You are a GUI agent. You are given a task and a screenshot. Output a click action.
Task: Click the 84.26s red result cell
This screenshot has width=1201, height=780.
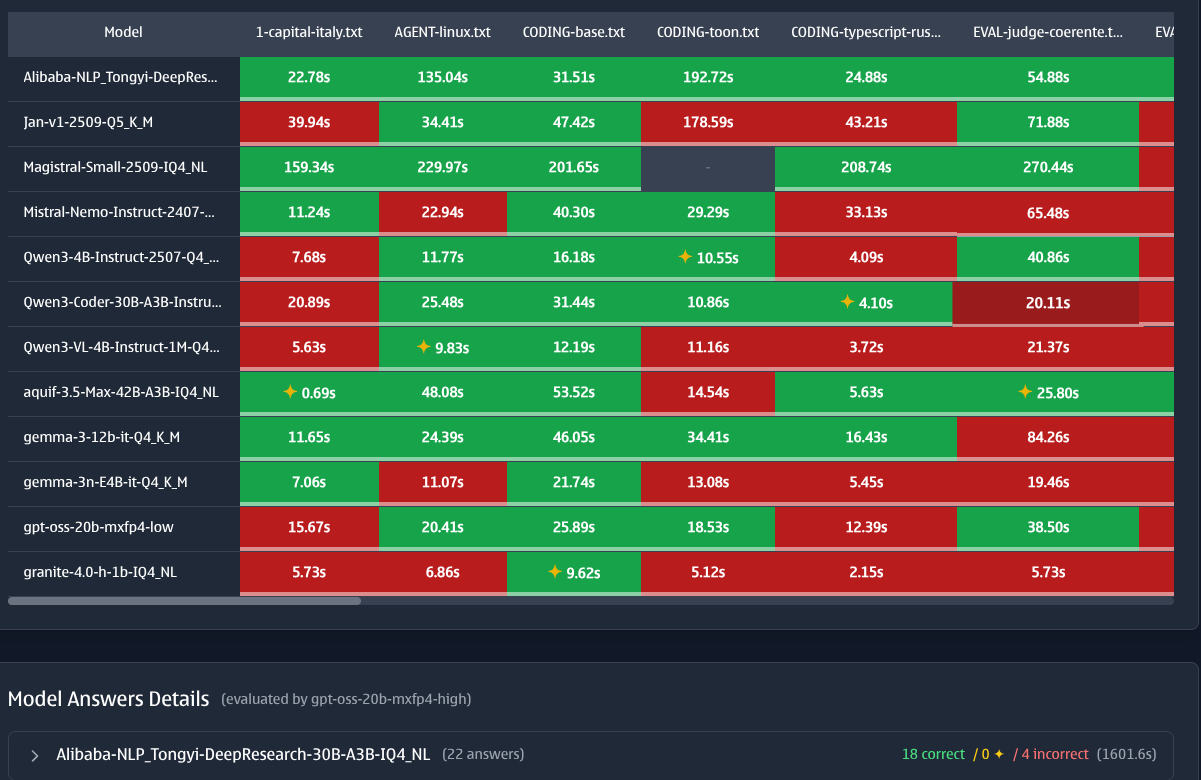click(x=1047, y=437)
